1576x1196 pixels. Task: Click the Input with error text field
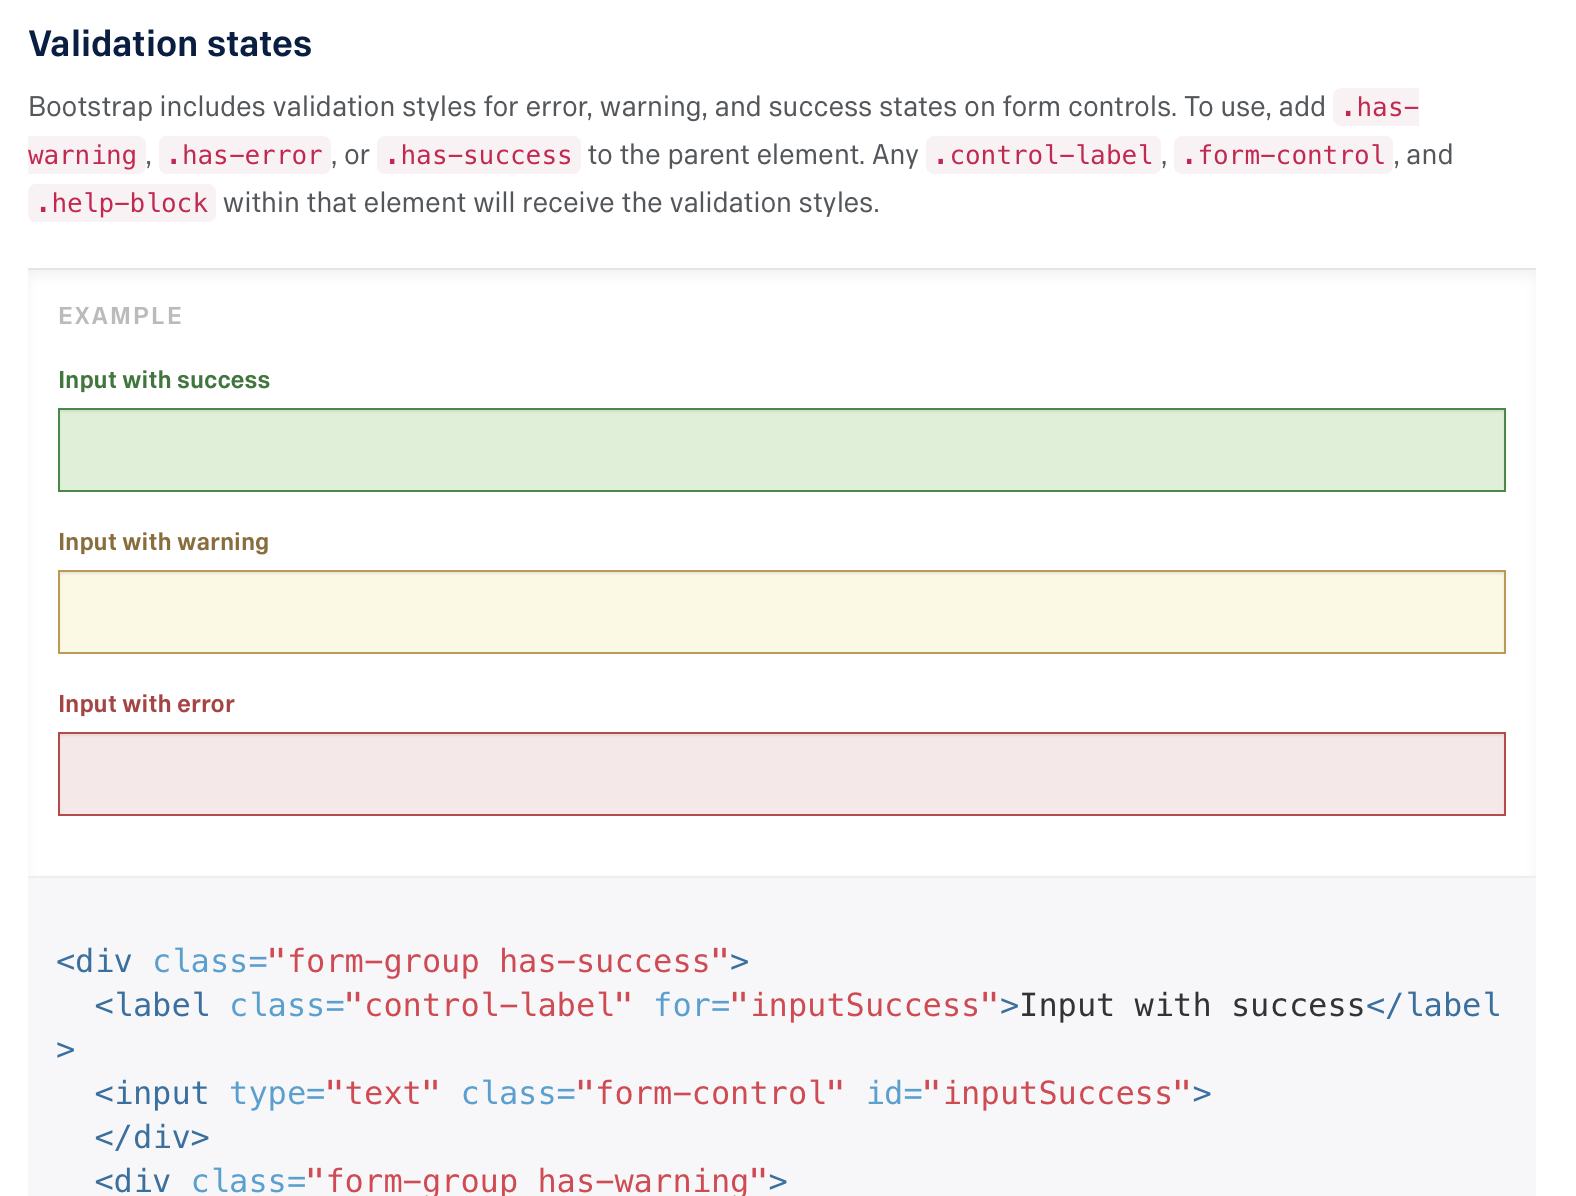[781, 774]
